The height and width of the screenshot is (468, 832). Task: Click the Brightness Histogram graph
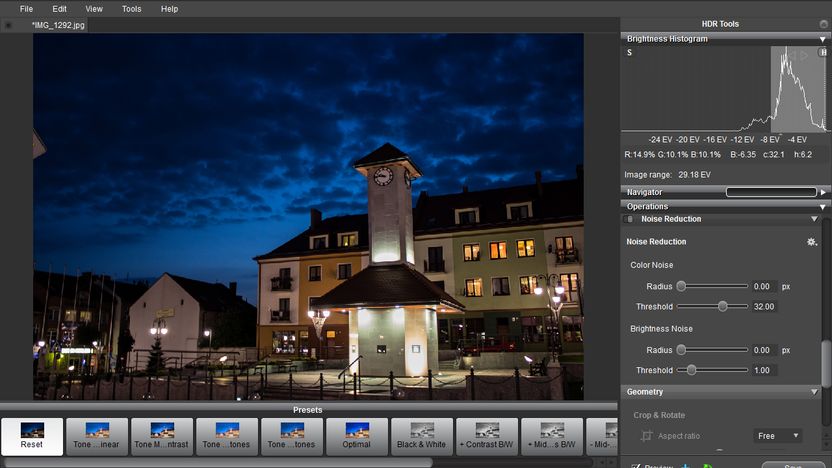coord(724,89)
